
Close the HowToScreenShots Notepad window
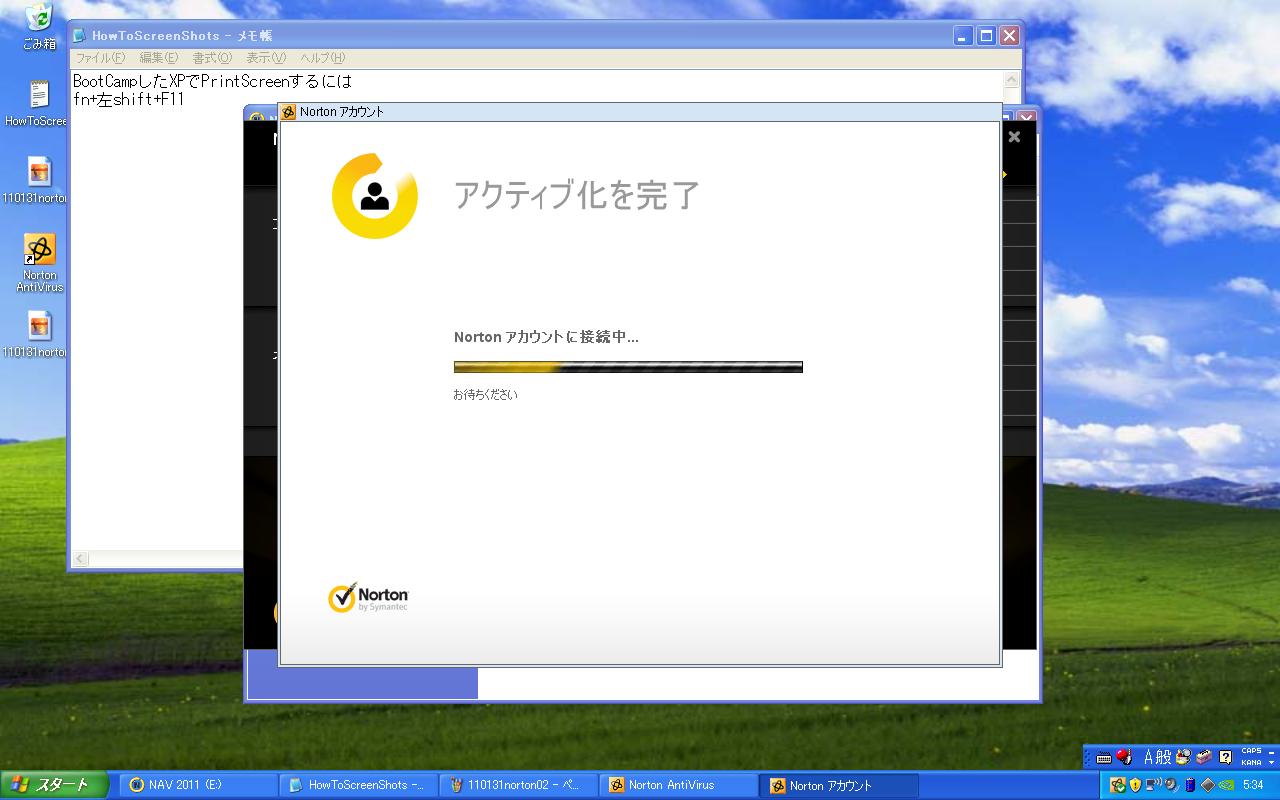[x=1009, y=35]
